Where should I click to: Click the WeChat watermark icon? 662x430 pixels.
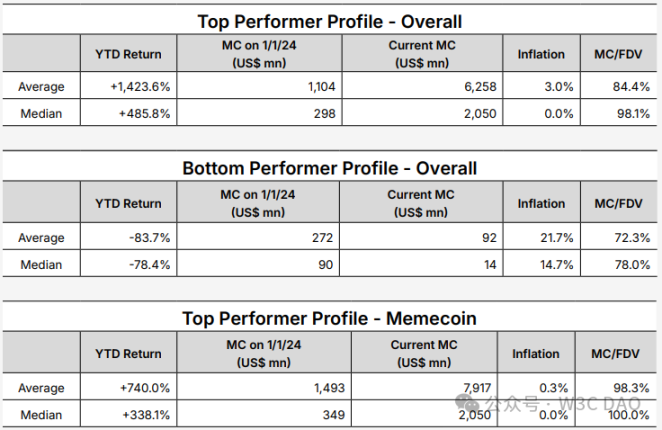(467, 404)
